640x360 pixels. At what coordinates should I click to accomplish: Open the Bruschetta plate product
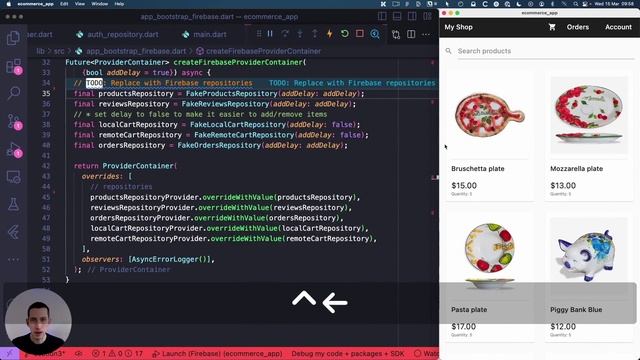tap(489, 136)
